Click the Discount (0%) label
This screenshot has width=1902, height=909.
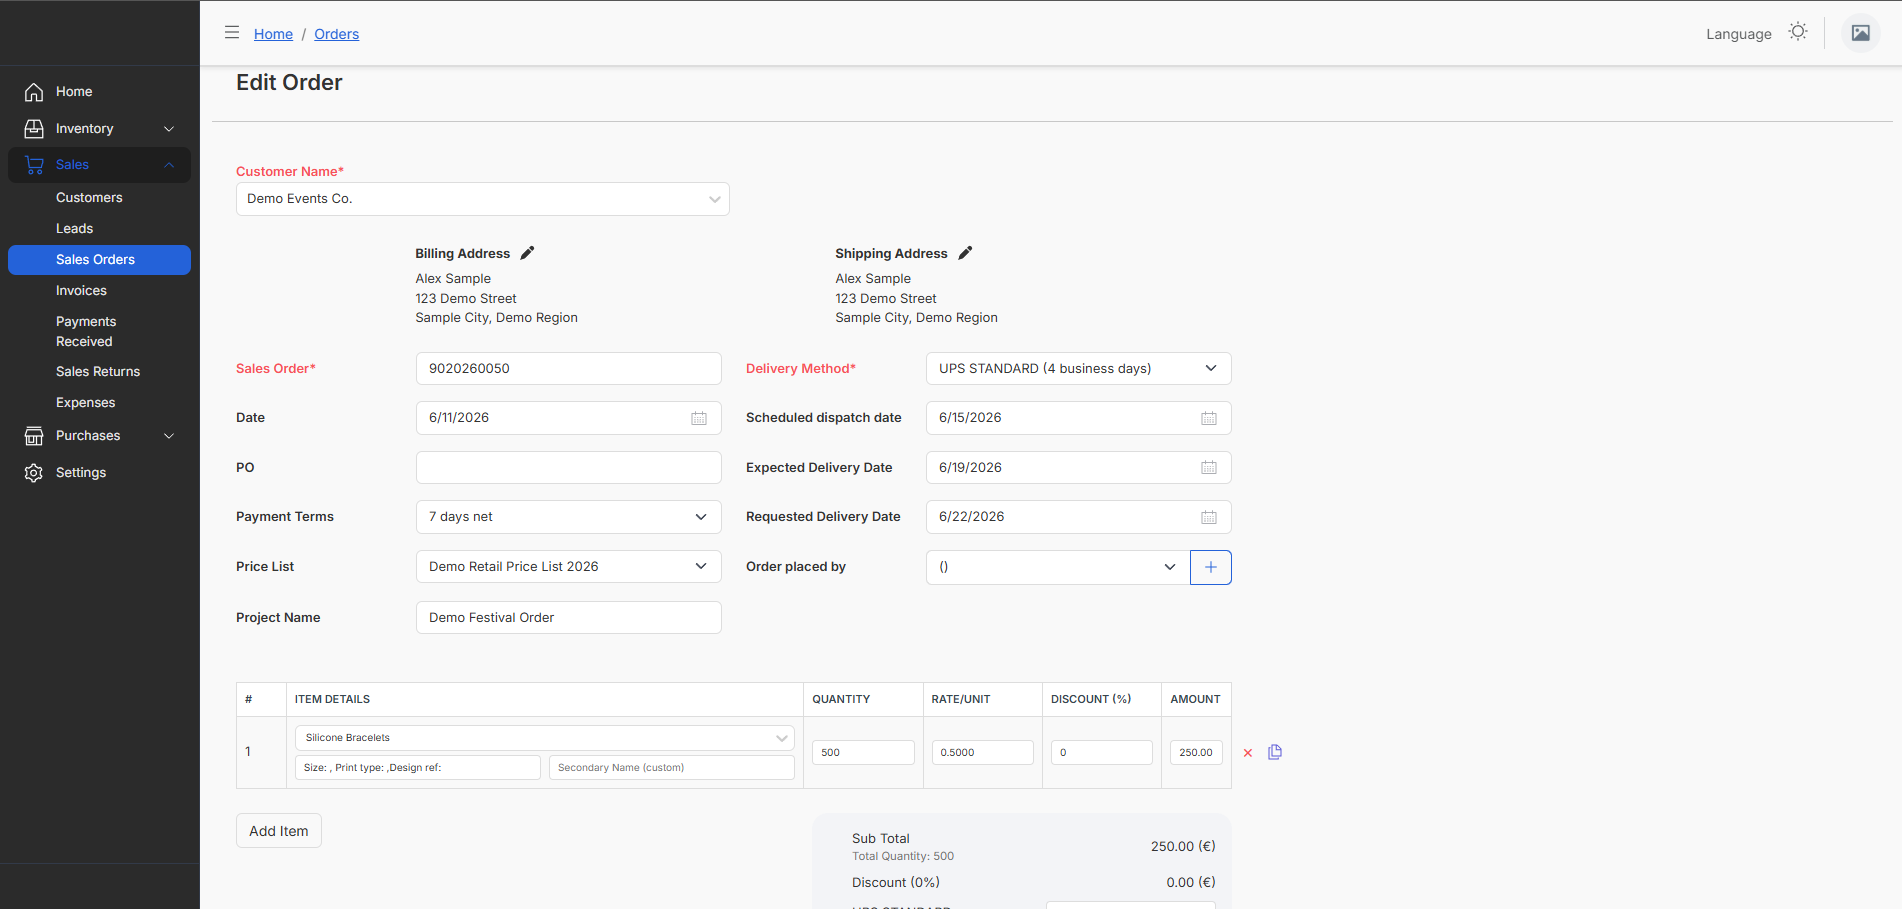896,883
